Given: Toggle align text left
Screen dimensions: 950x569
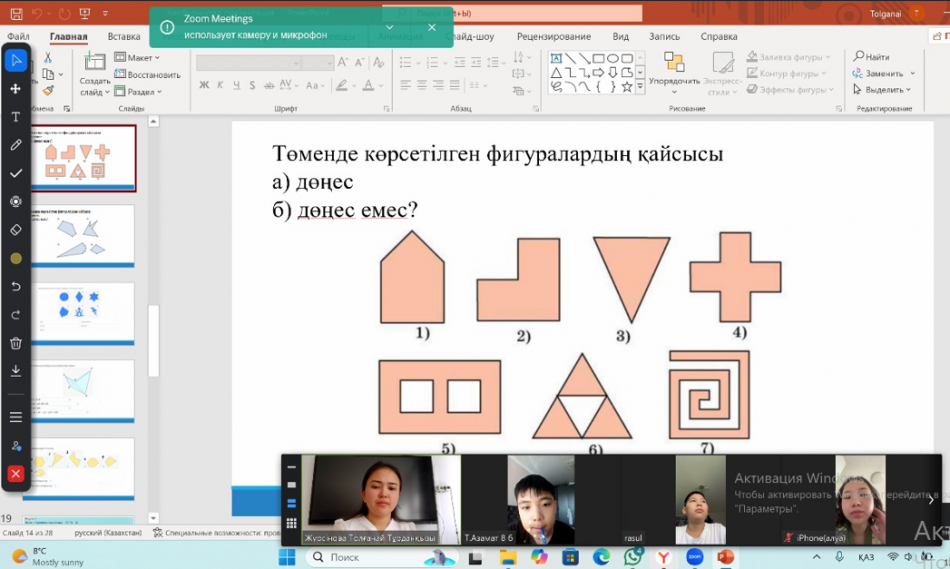Looking at the screenshot, I should pos(405,85).
